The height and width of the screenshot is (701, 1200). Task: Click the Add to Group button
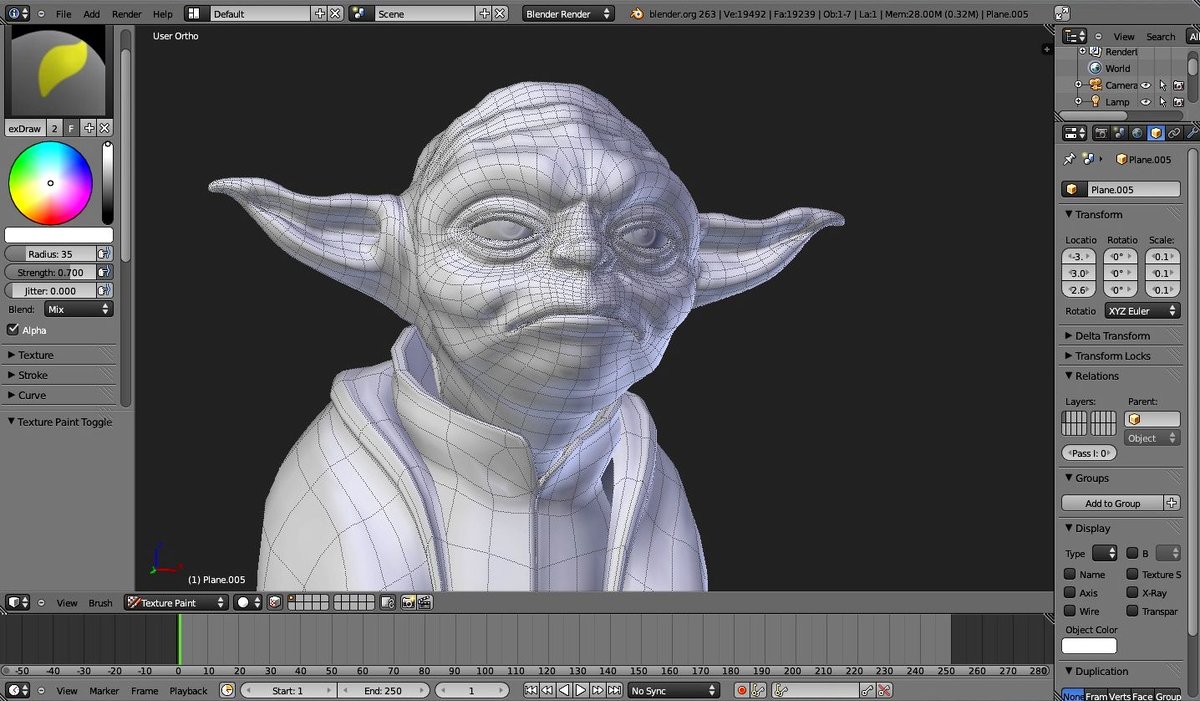coord(1113,503)
